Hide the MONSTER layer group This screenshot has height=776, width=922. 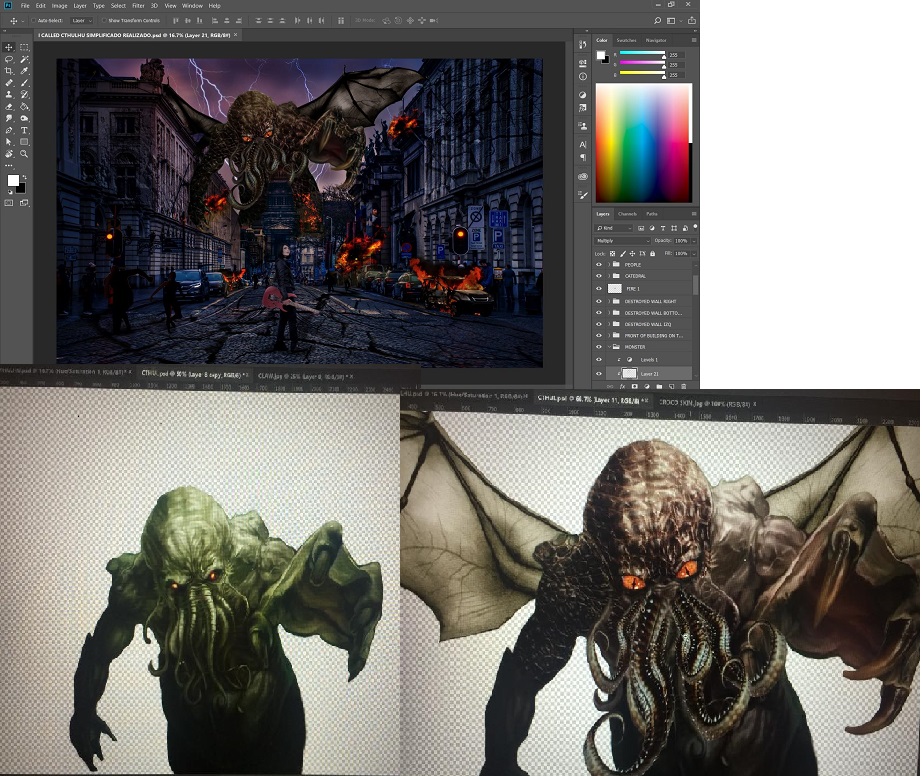point(599,347)
